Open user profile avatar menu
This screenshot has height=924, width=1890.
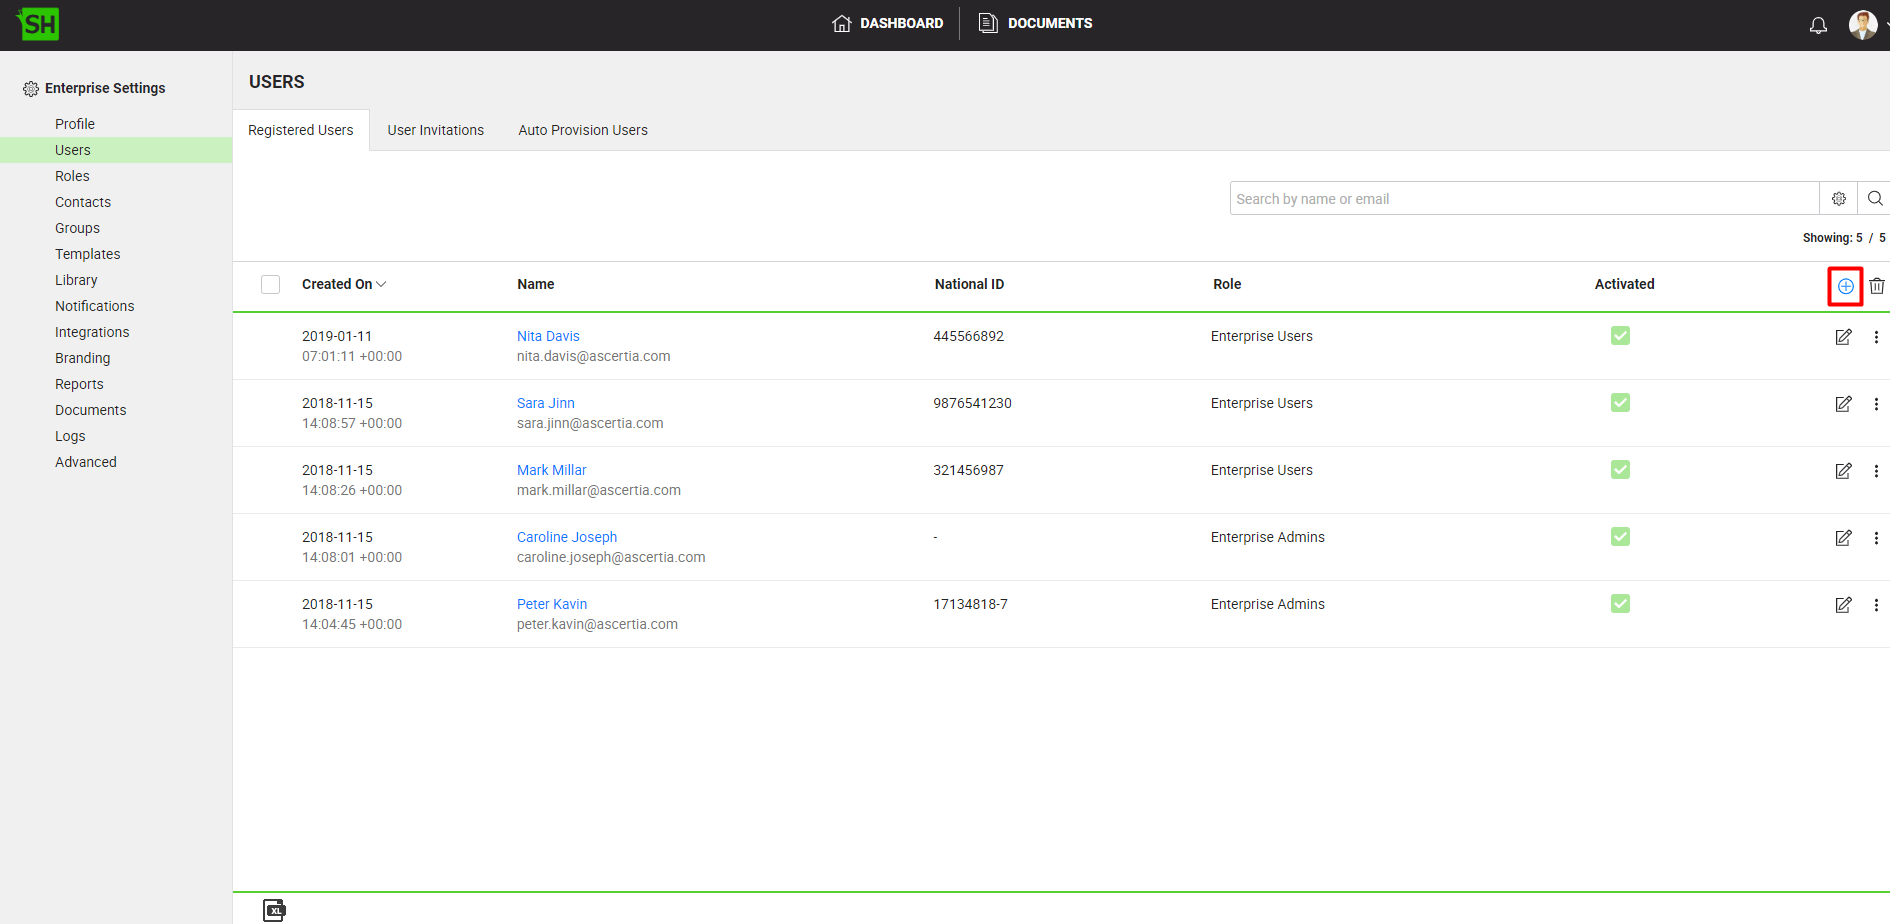point(1862,25)
